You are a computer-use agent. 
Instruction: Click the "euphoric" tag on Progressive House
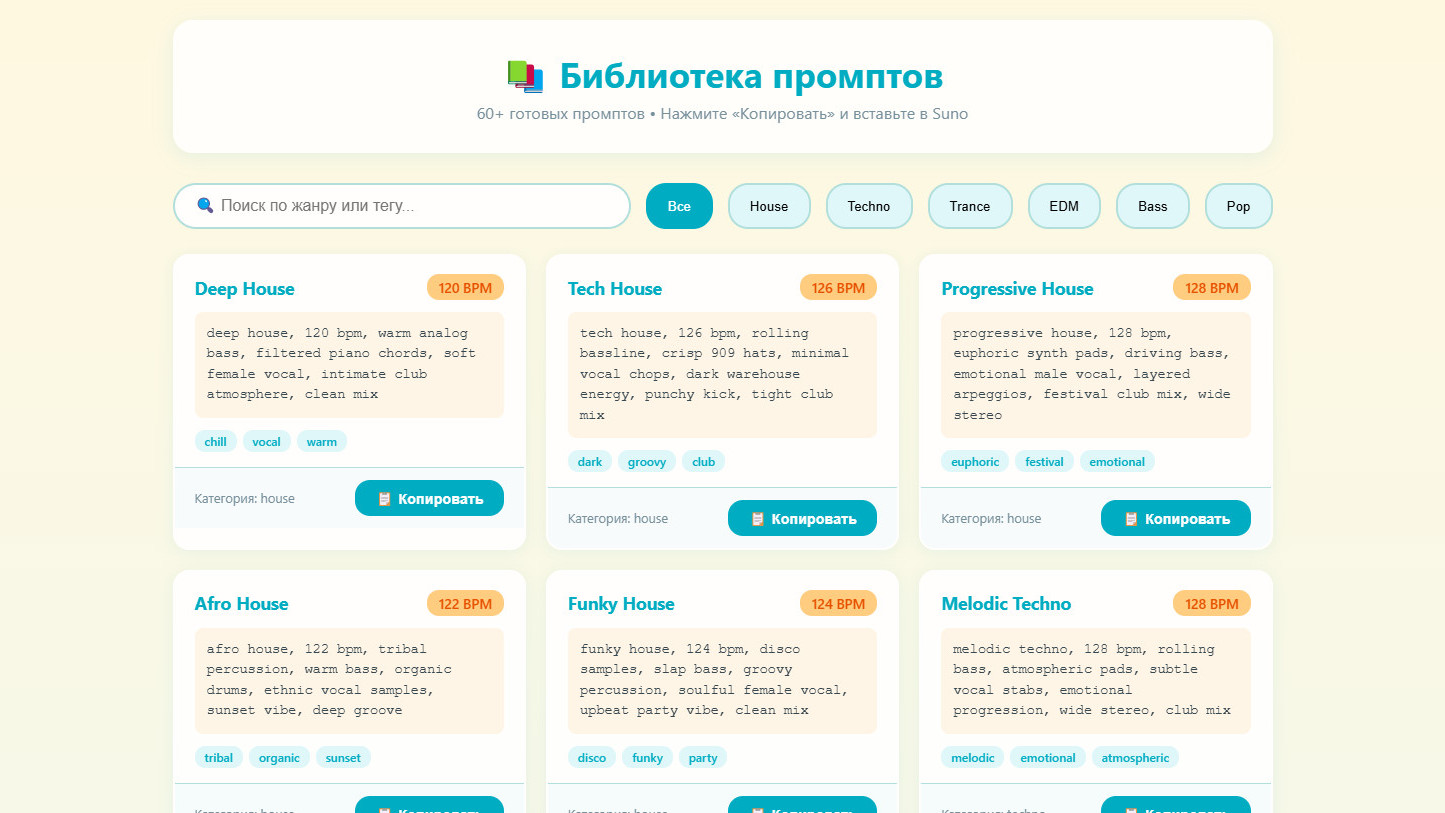[975, 461]
